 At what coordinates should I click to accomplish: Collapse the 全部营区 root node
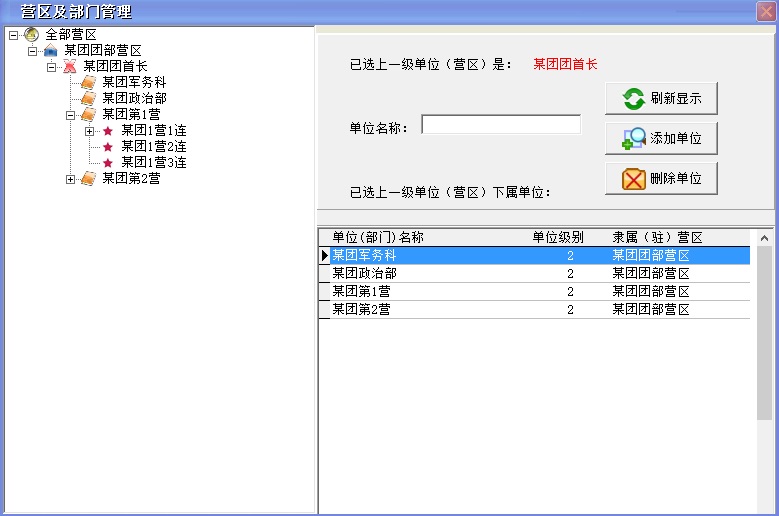pos(13,35)
